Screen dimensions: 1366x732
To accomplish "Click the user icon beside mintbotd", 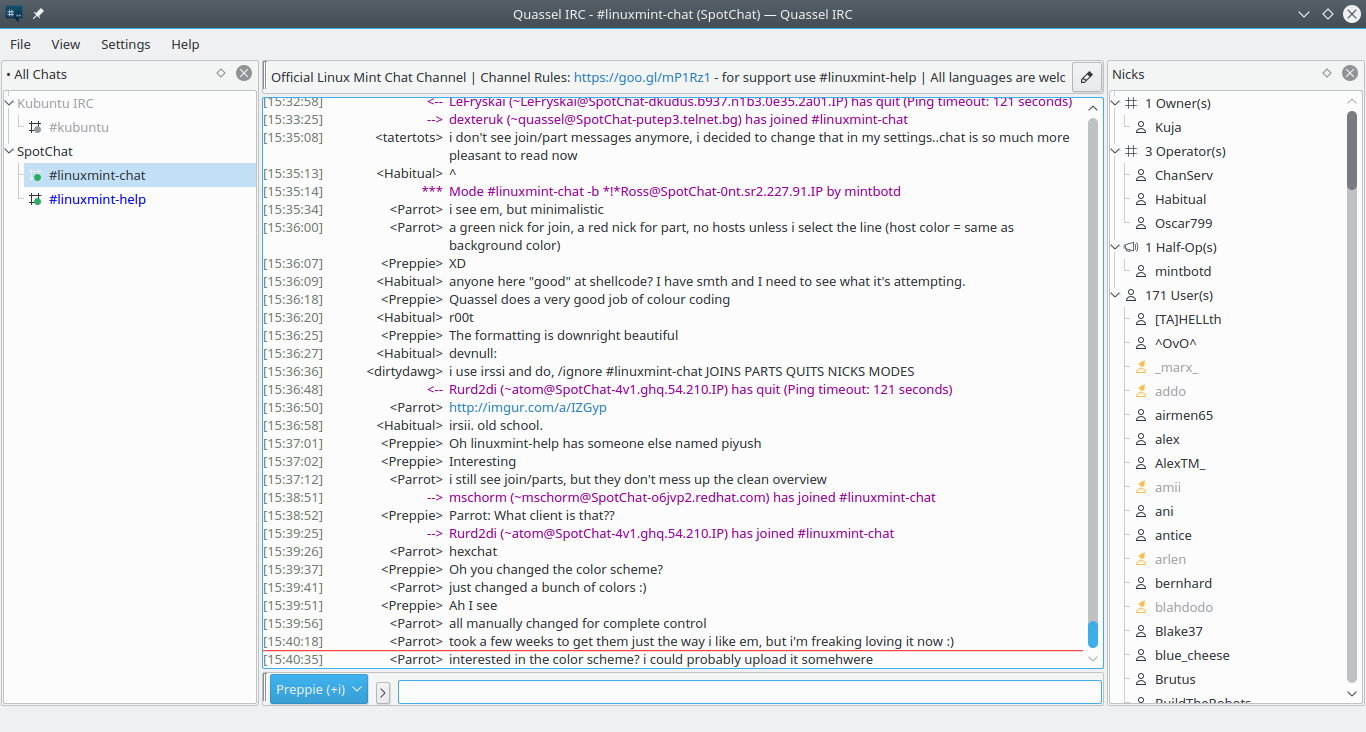I will (x=1141, y=271).
